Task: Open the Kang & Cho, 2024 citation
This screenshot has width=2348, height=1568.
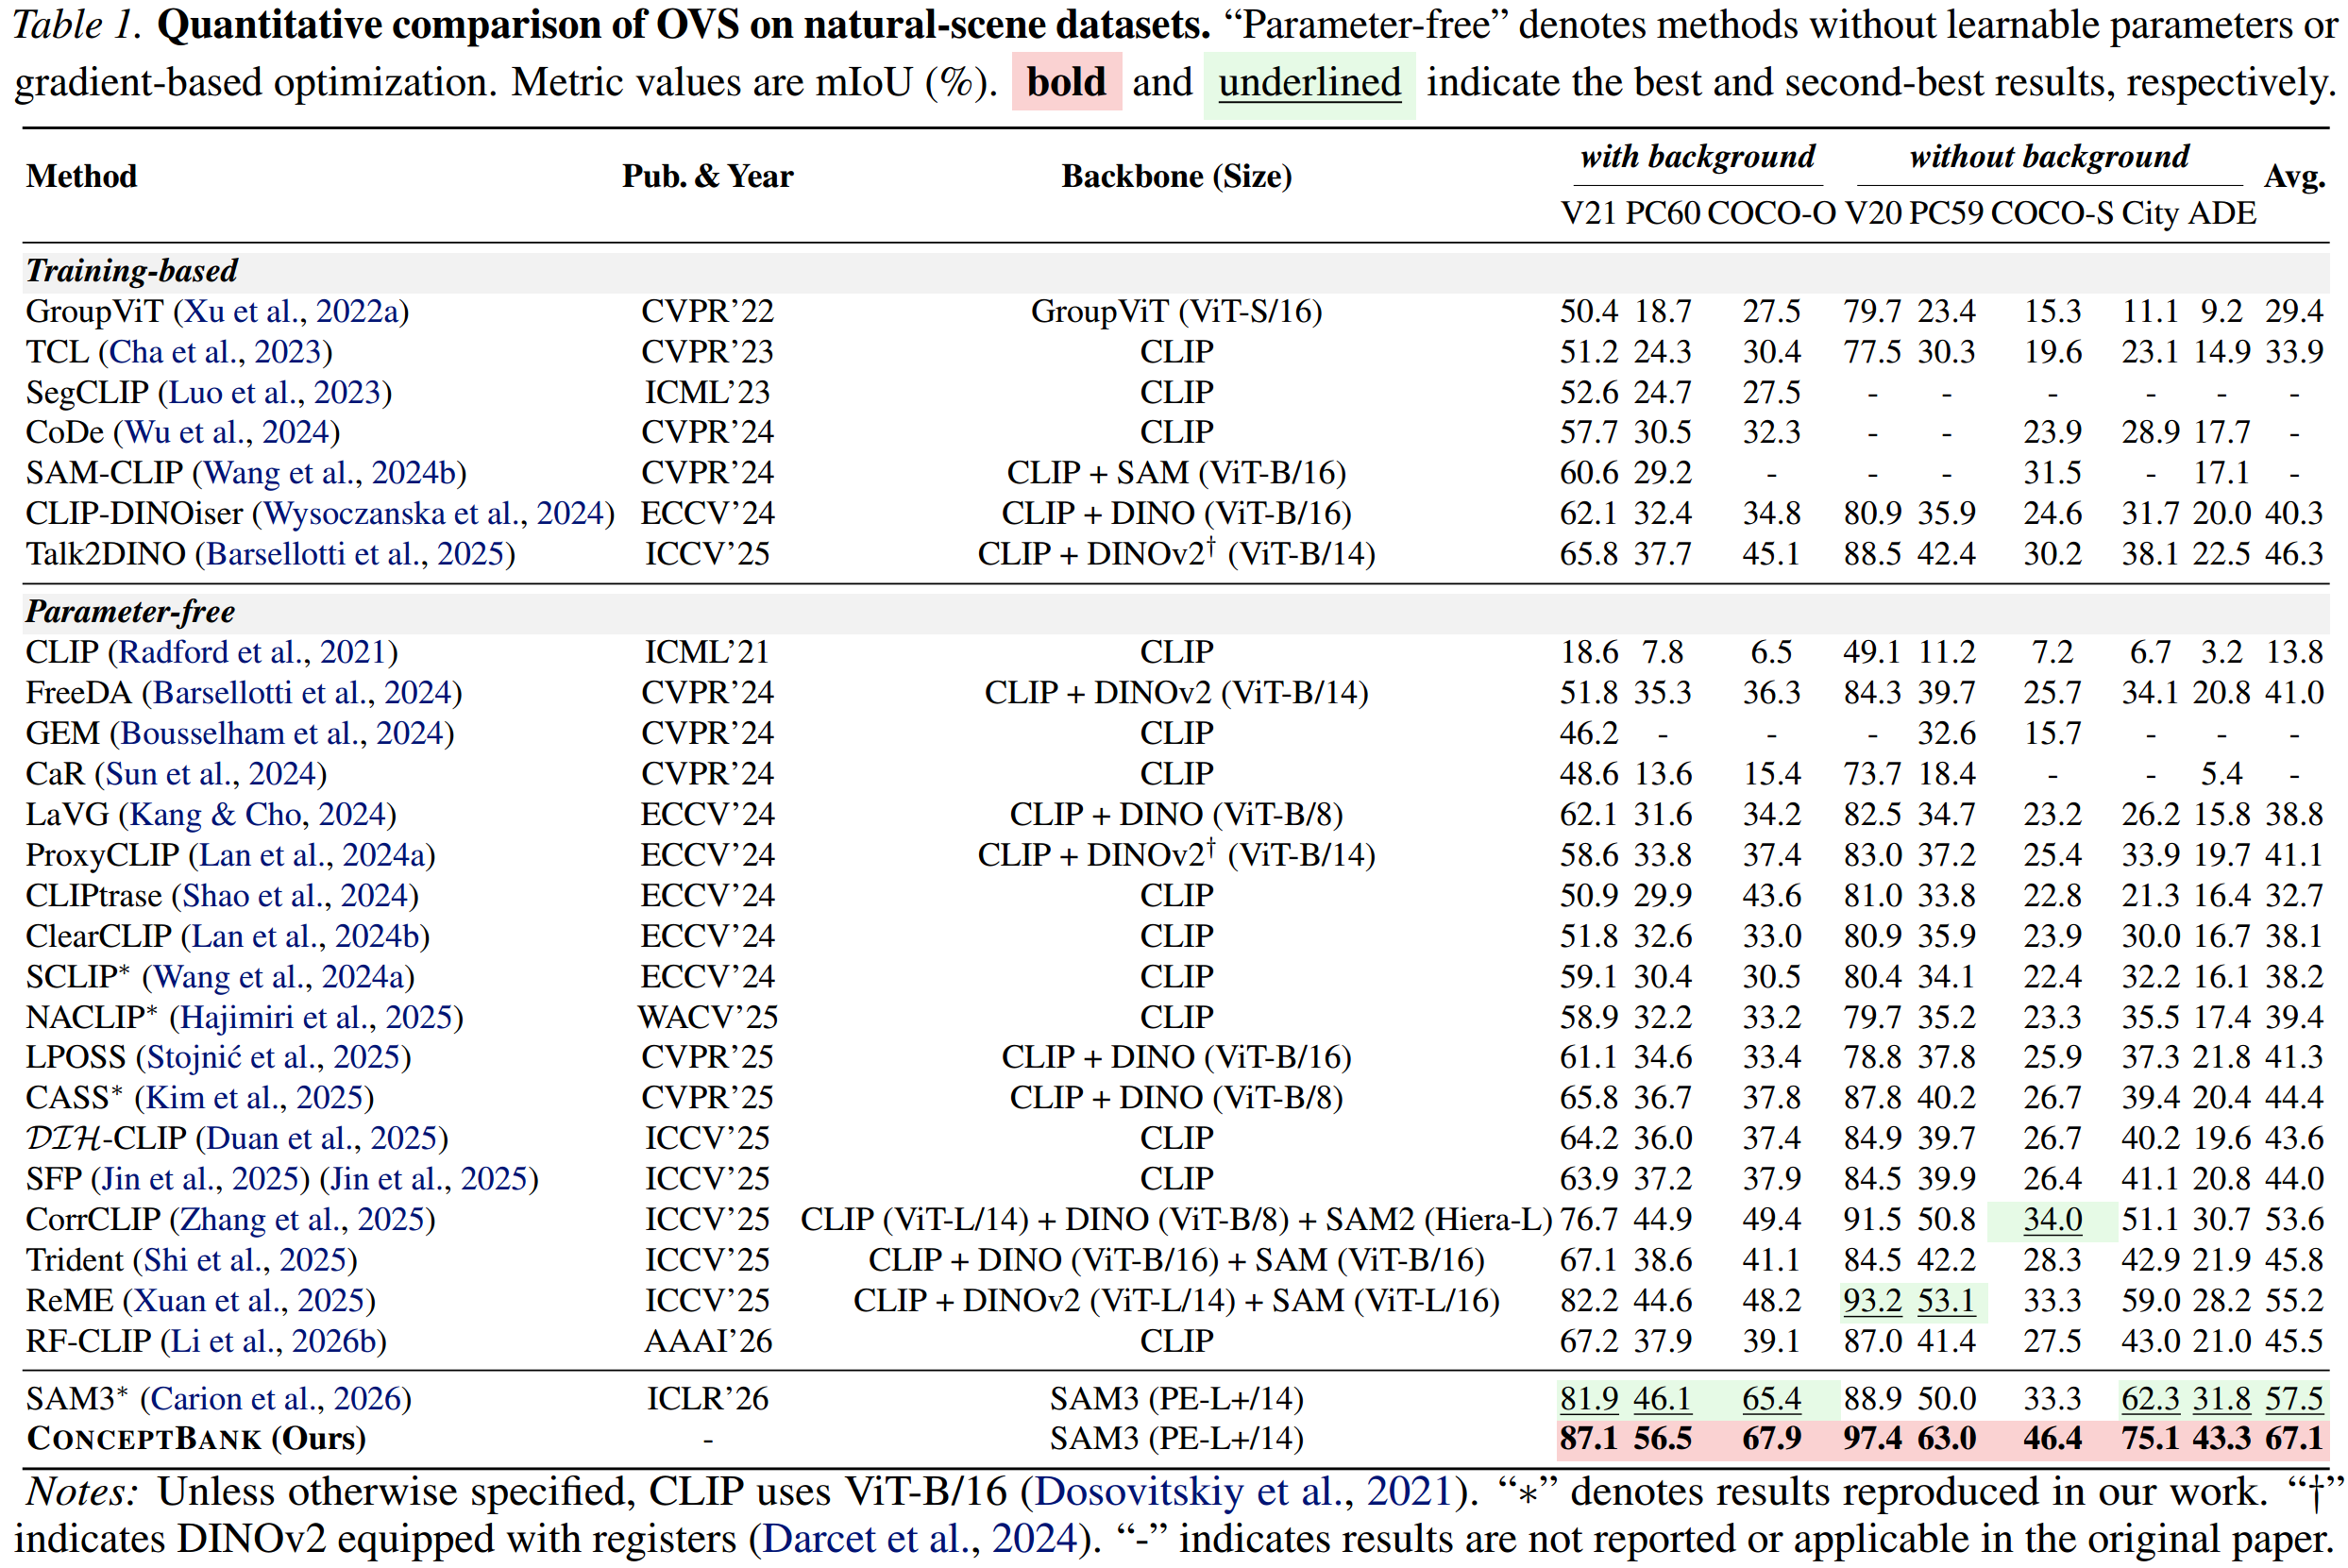Action: coord(259,814)
